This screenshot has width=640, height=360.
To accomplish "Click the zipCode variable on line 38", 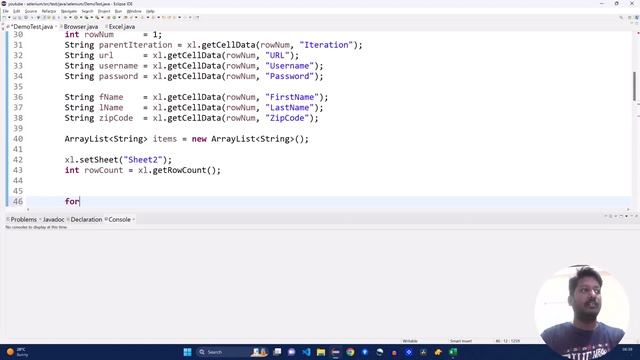I will [x=116, y=118].
